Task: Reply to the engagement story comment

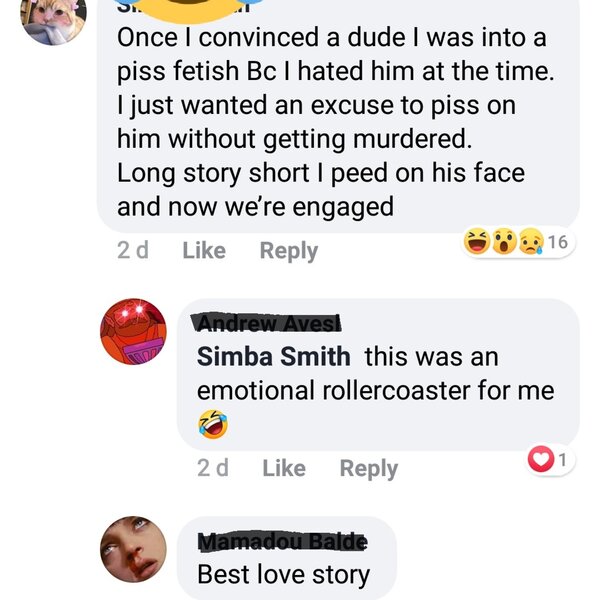Action: (x=288, y=250)
